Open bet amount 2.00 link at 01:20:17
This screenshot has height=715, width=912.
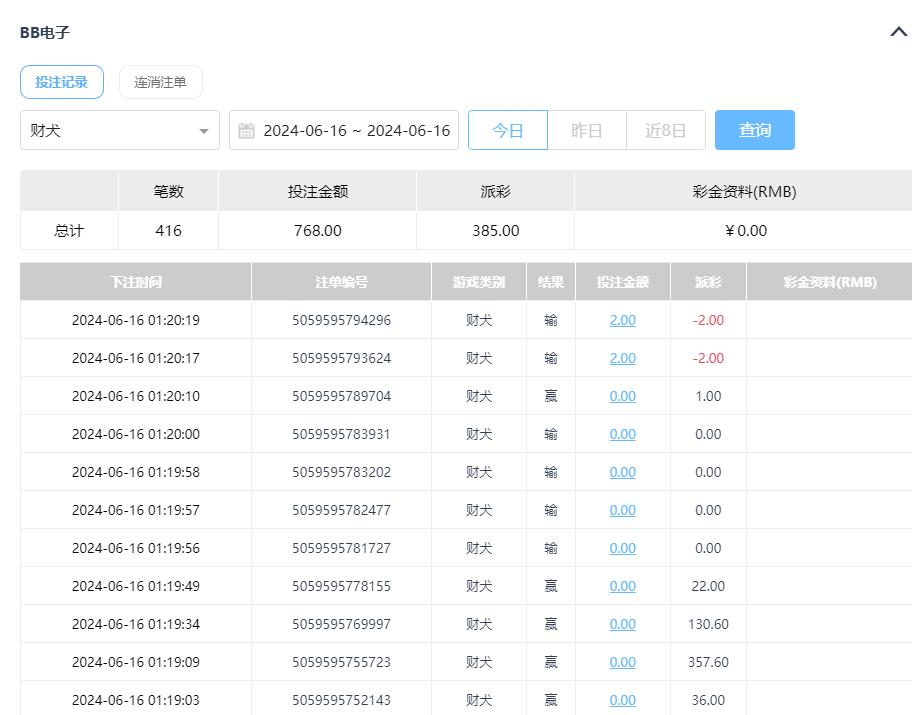point(622,358)
